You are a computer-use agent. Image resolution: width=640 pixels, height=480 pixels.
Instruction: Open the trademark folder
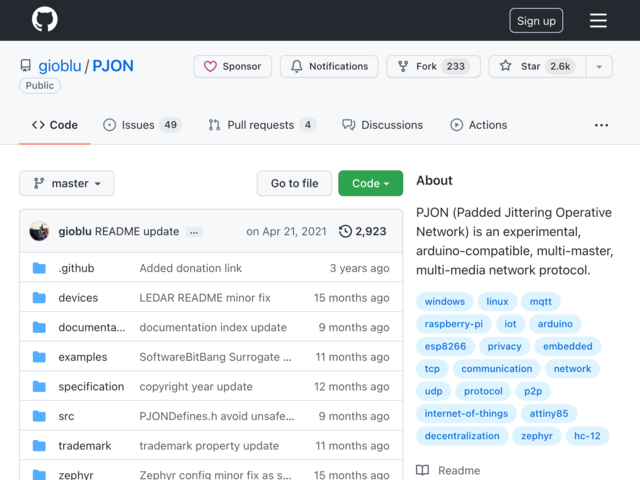pyautogui.click(x=84, y=446)
